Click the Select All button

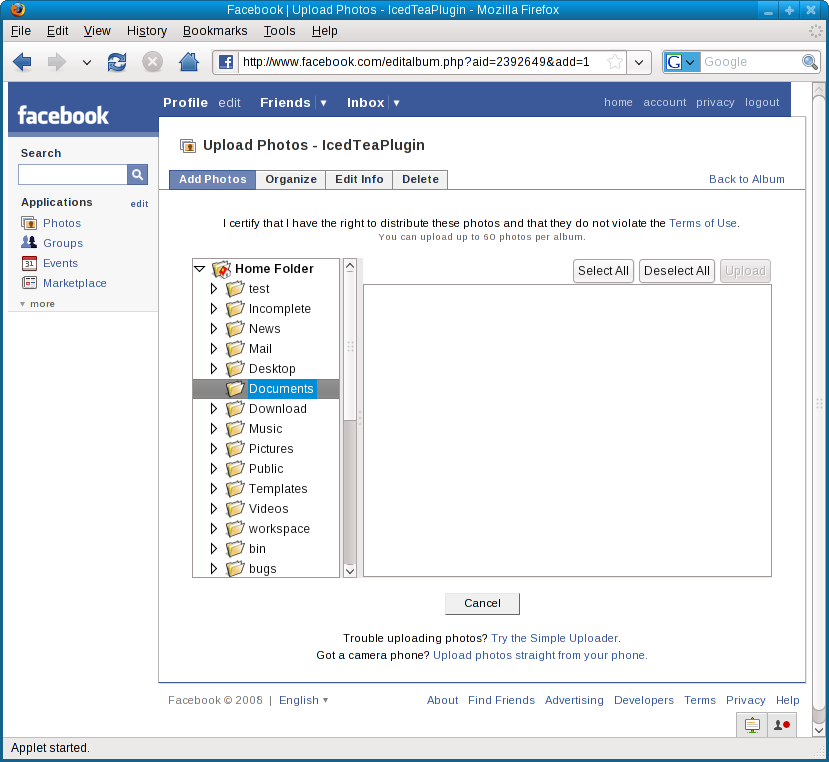click(x=603, y=271)
